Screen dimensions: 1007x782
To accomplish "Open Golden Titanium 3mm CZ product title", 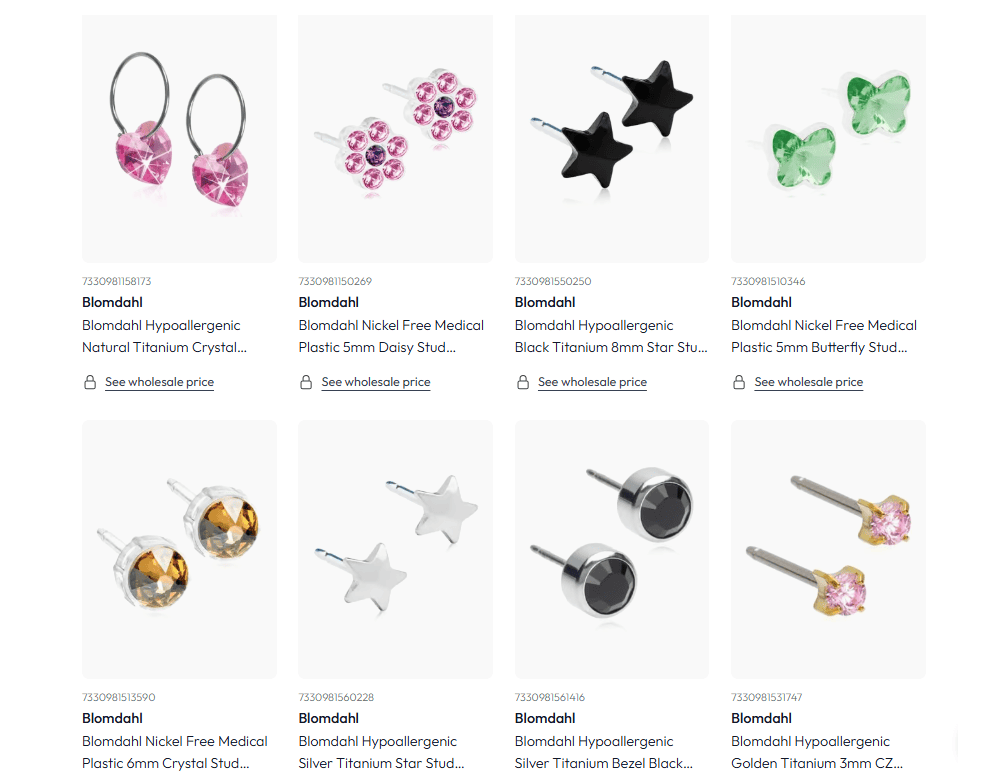I will coord(817,752).
